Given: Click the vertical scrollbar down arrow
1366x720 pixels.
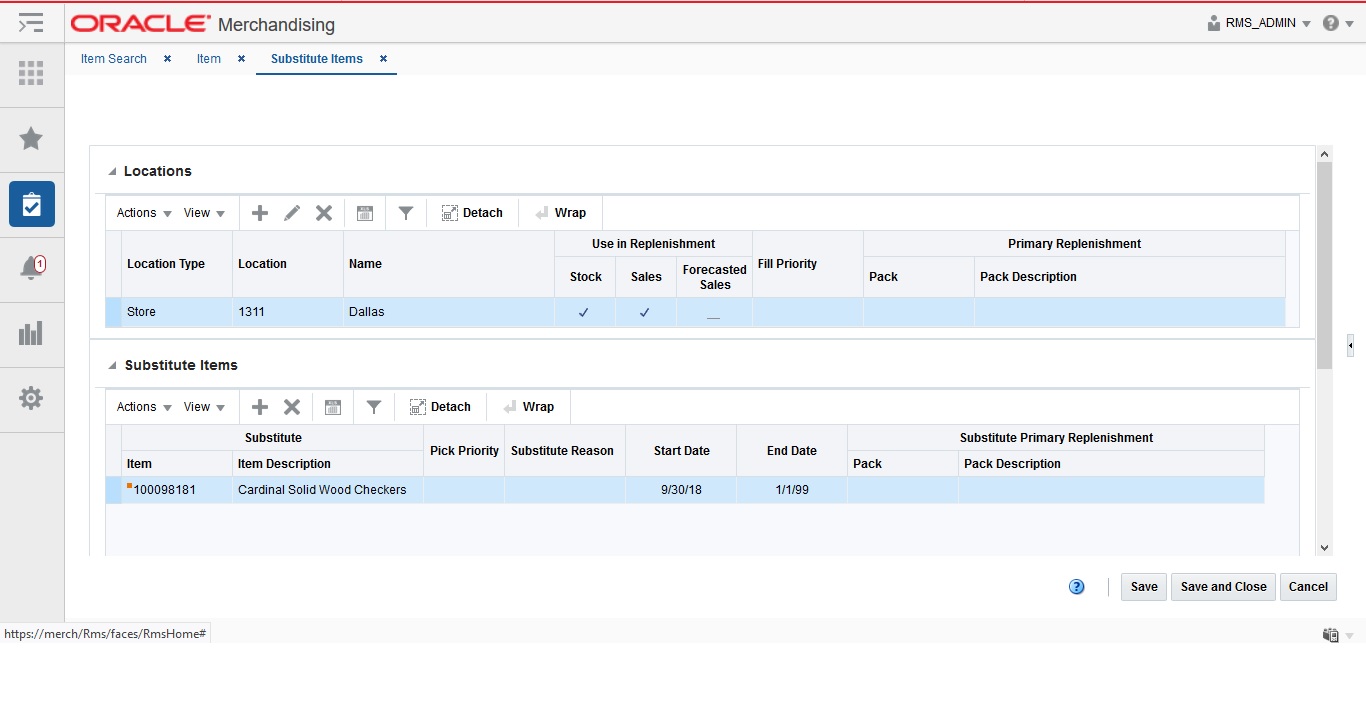Looking at the screenshot, I should pyautogui.click(x=1325, y=548).
